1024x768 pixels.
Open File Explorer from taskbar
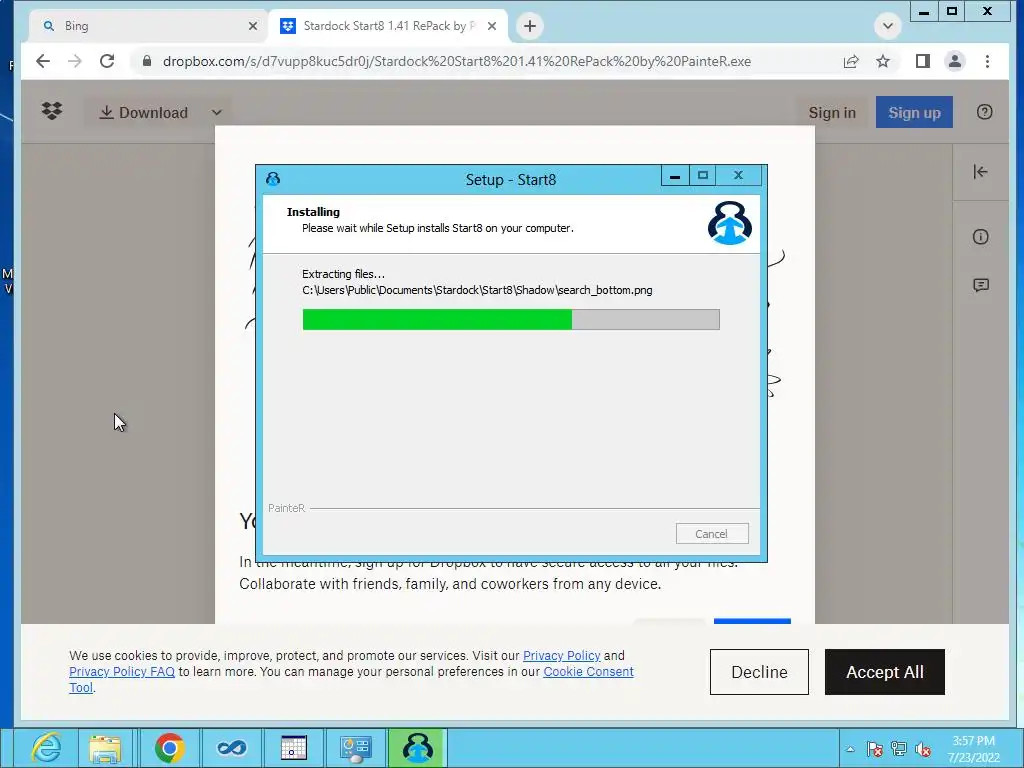tap(105, 748)
